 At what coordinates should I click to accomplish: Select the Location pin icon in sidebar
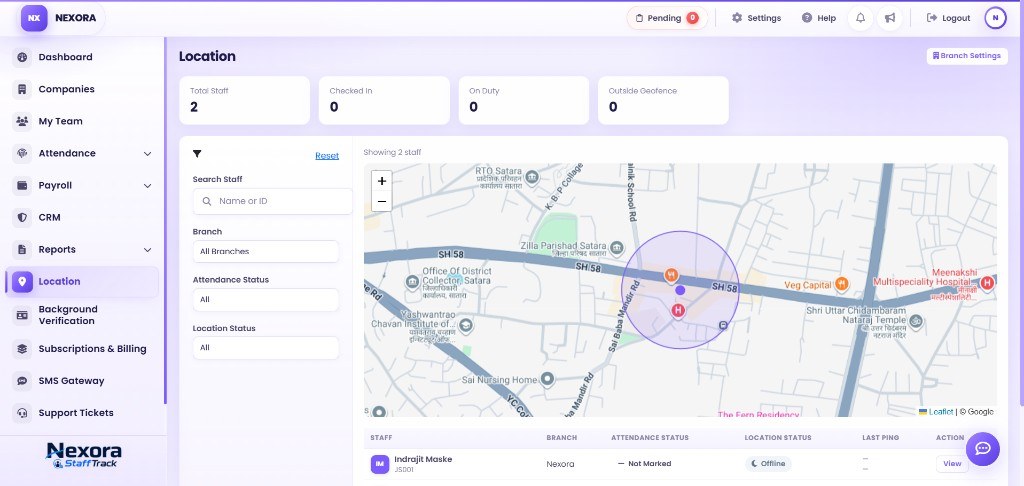coord(22,281)
